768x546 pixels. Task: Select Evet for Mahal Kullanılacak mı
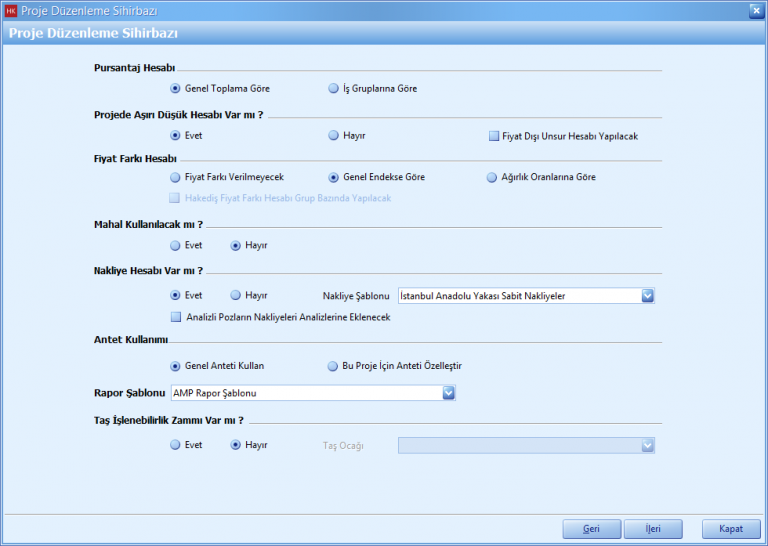tap(176, 245)
